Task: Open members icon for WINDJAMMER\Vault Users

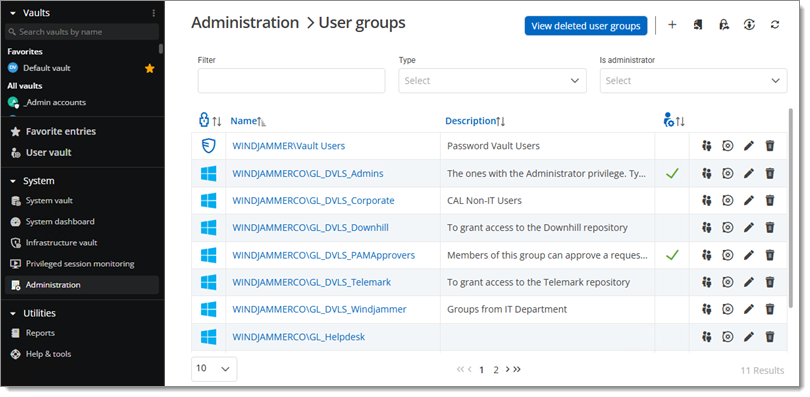Action: coord(707,146)
